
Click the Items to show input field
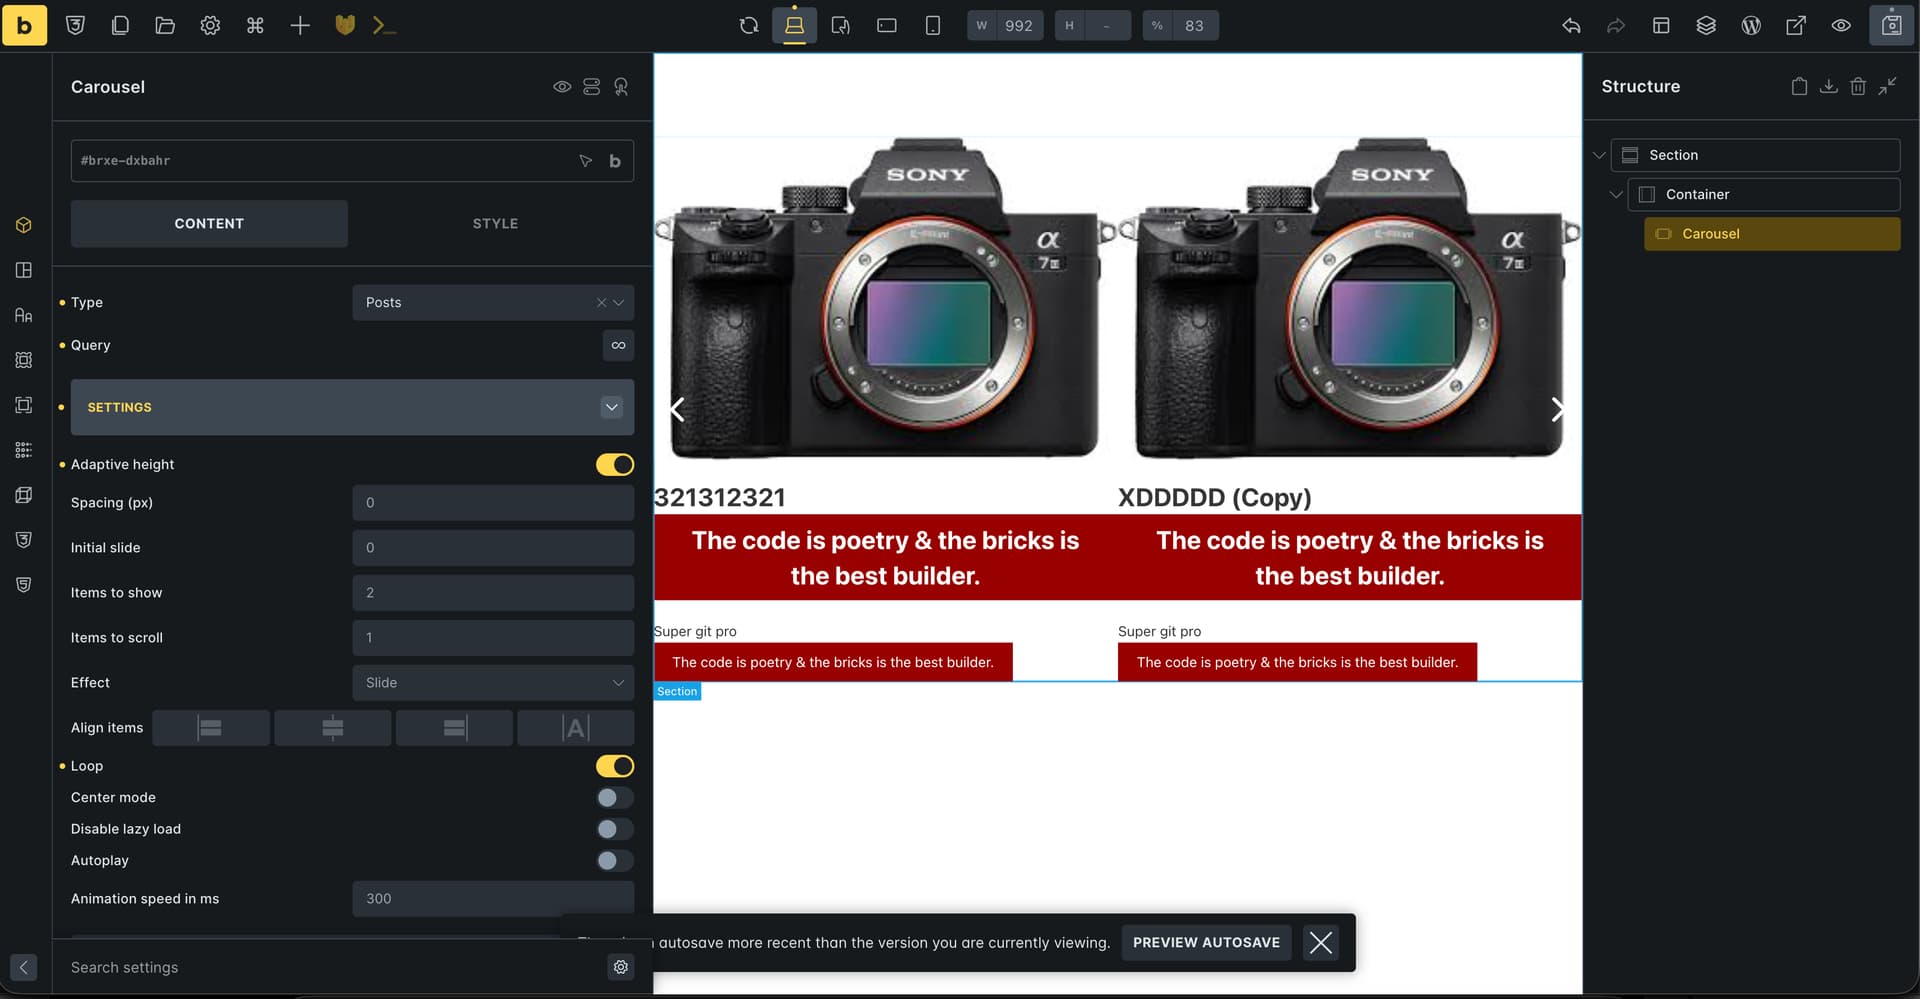492,593
